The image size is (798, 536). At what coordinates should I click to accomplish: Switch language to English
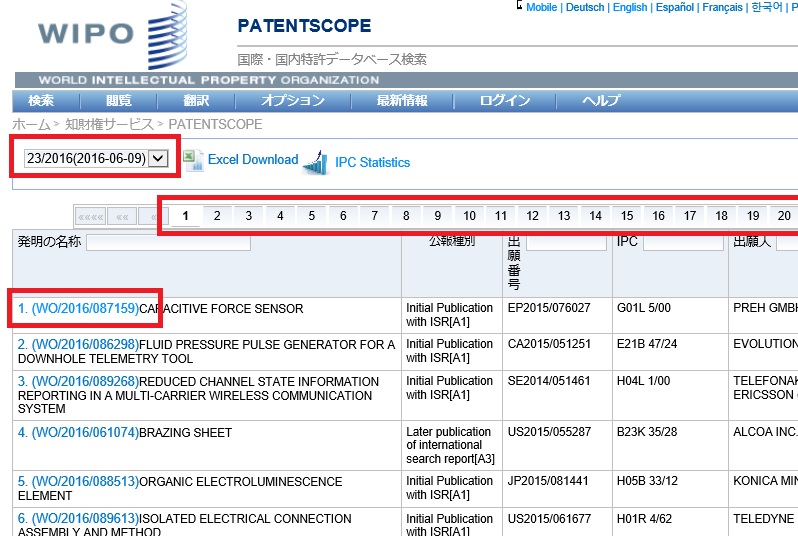pyautogui.click(x=630, y=7)
